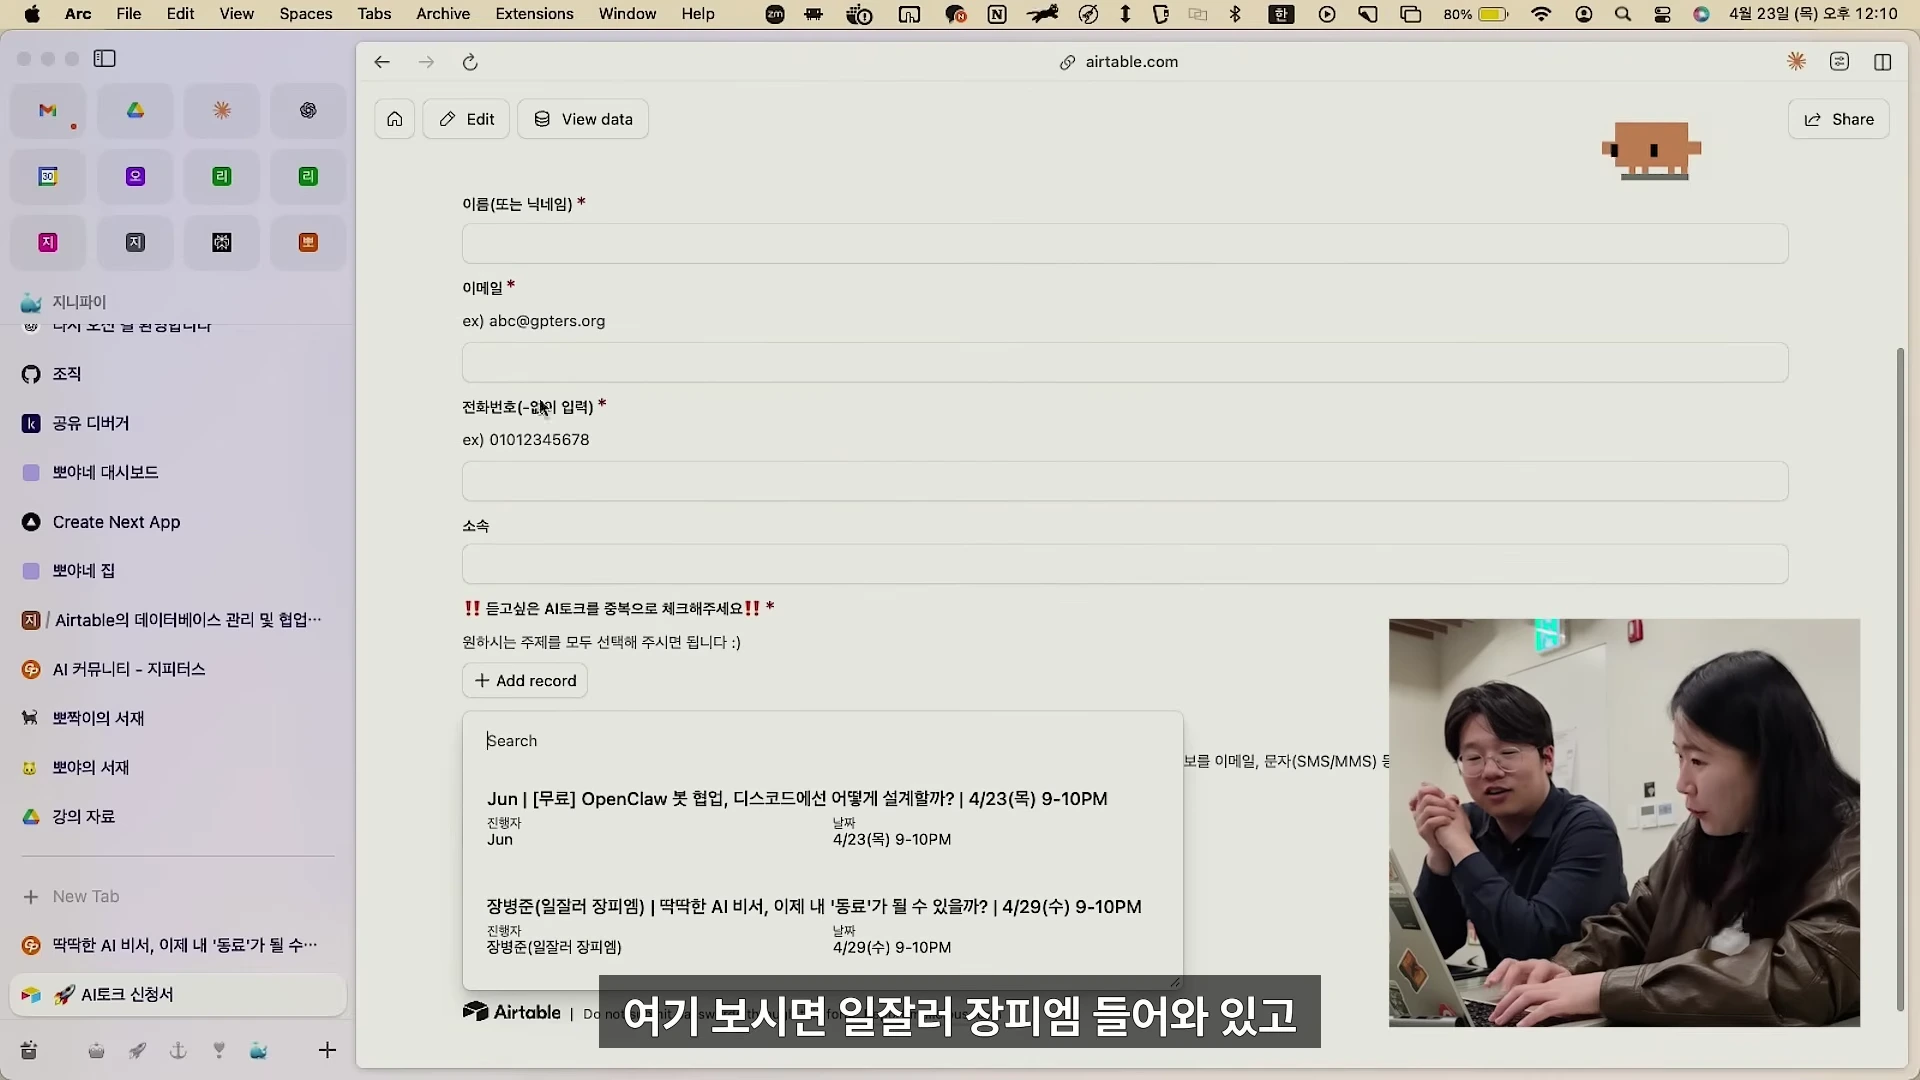Open the 조직 GitHub tab
Image resolution: width=1920 pixels, height=1080 pixels.
[178, 374]
